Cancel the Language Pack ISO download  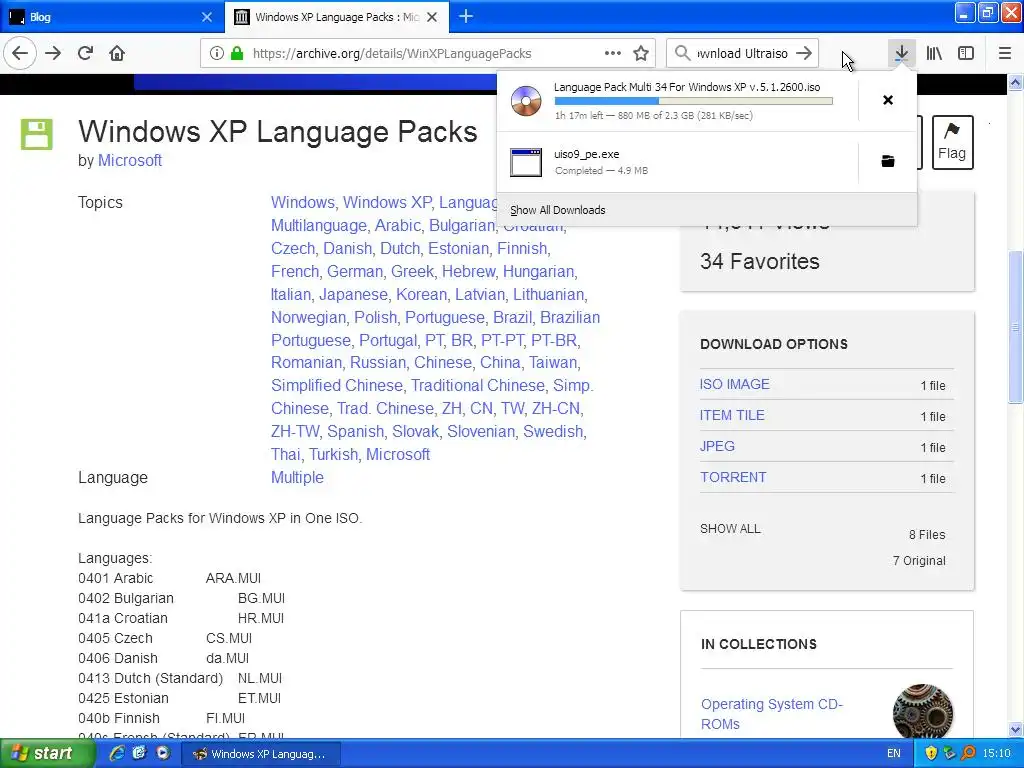pyautogui.click(x=888, y=100)
